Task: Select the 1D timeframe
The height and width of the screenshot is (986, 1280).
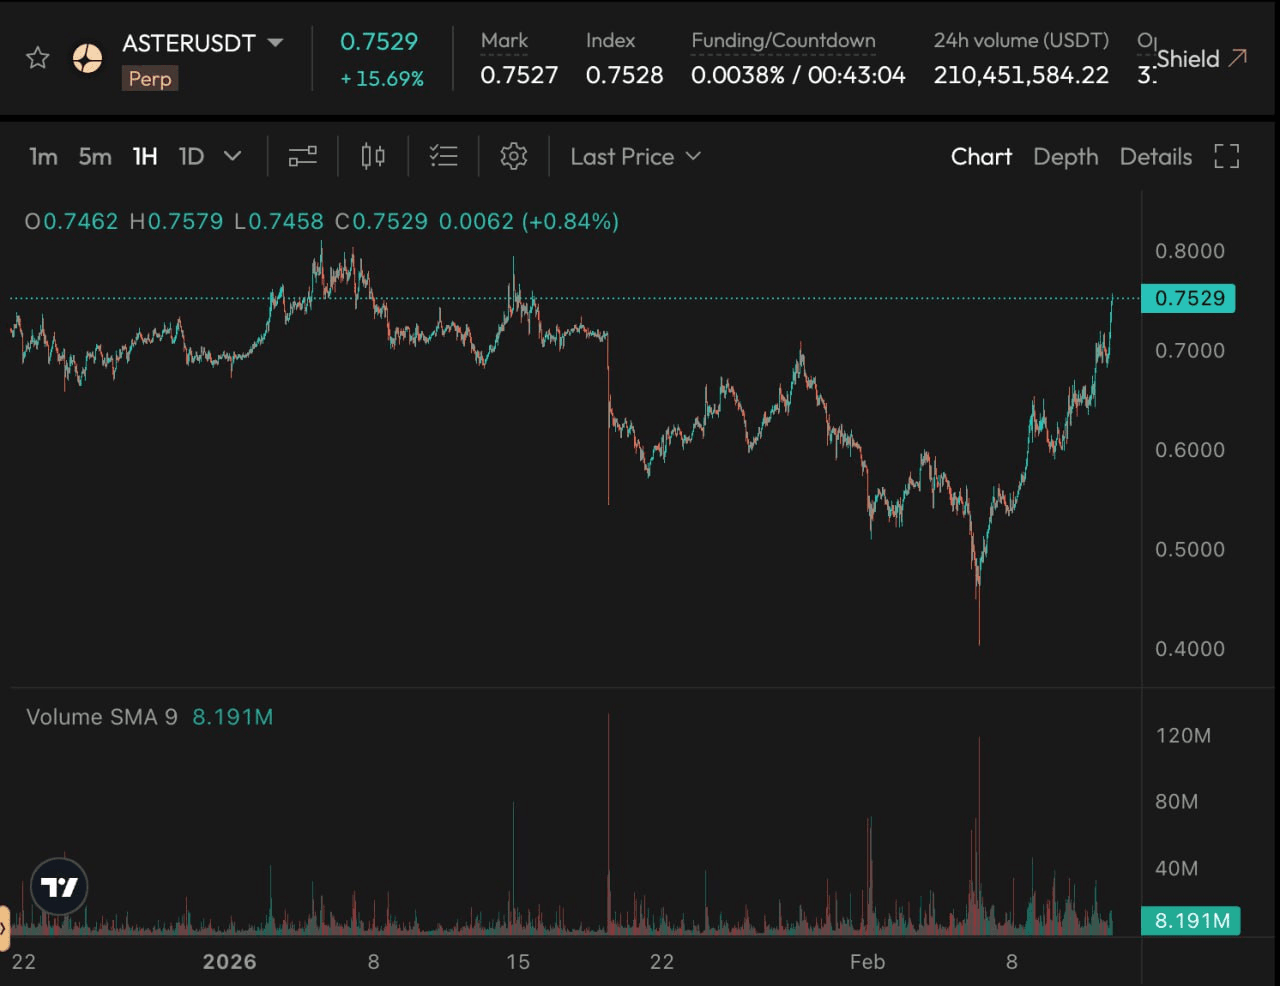Action: click(191, 157)
